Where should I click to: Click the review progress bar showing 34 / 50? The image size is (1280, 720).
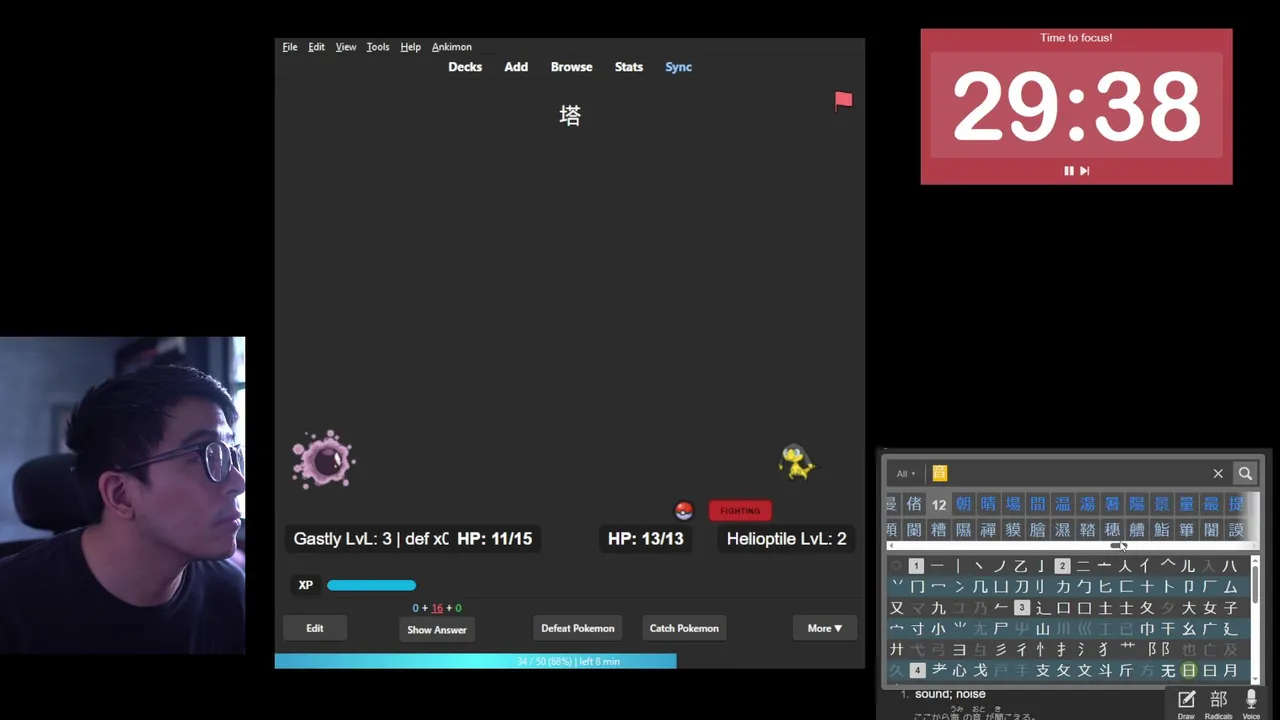pos(569,661)
